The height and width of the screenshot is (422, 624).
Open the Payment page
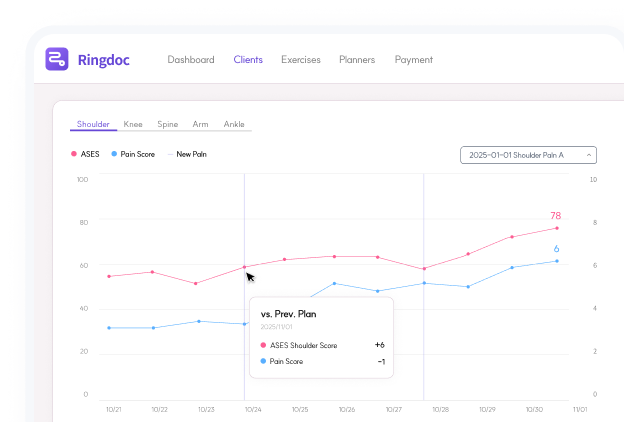click(414, 60)
